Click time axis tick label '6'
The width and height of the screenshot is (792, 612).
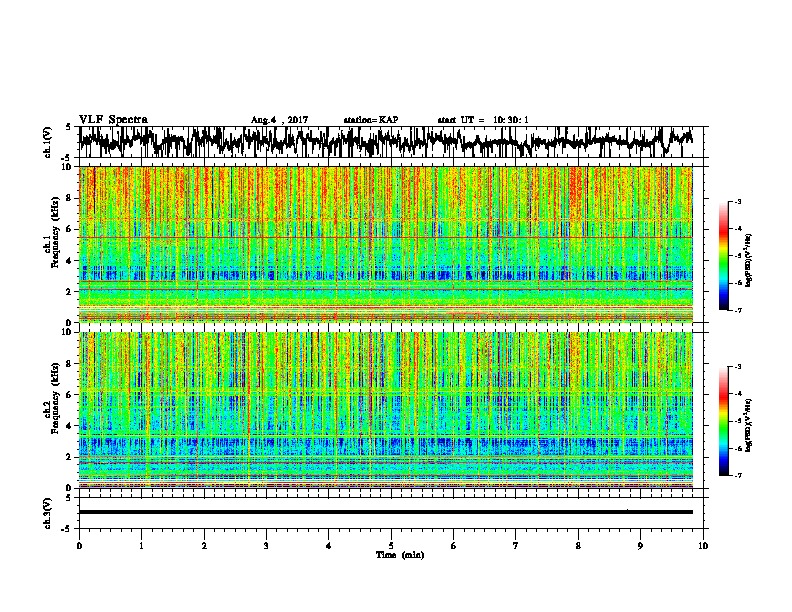(453, 546)
